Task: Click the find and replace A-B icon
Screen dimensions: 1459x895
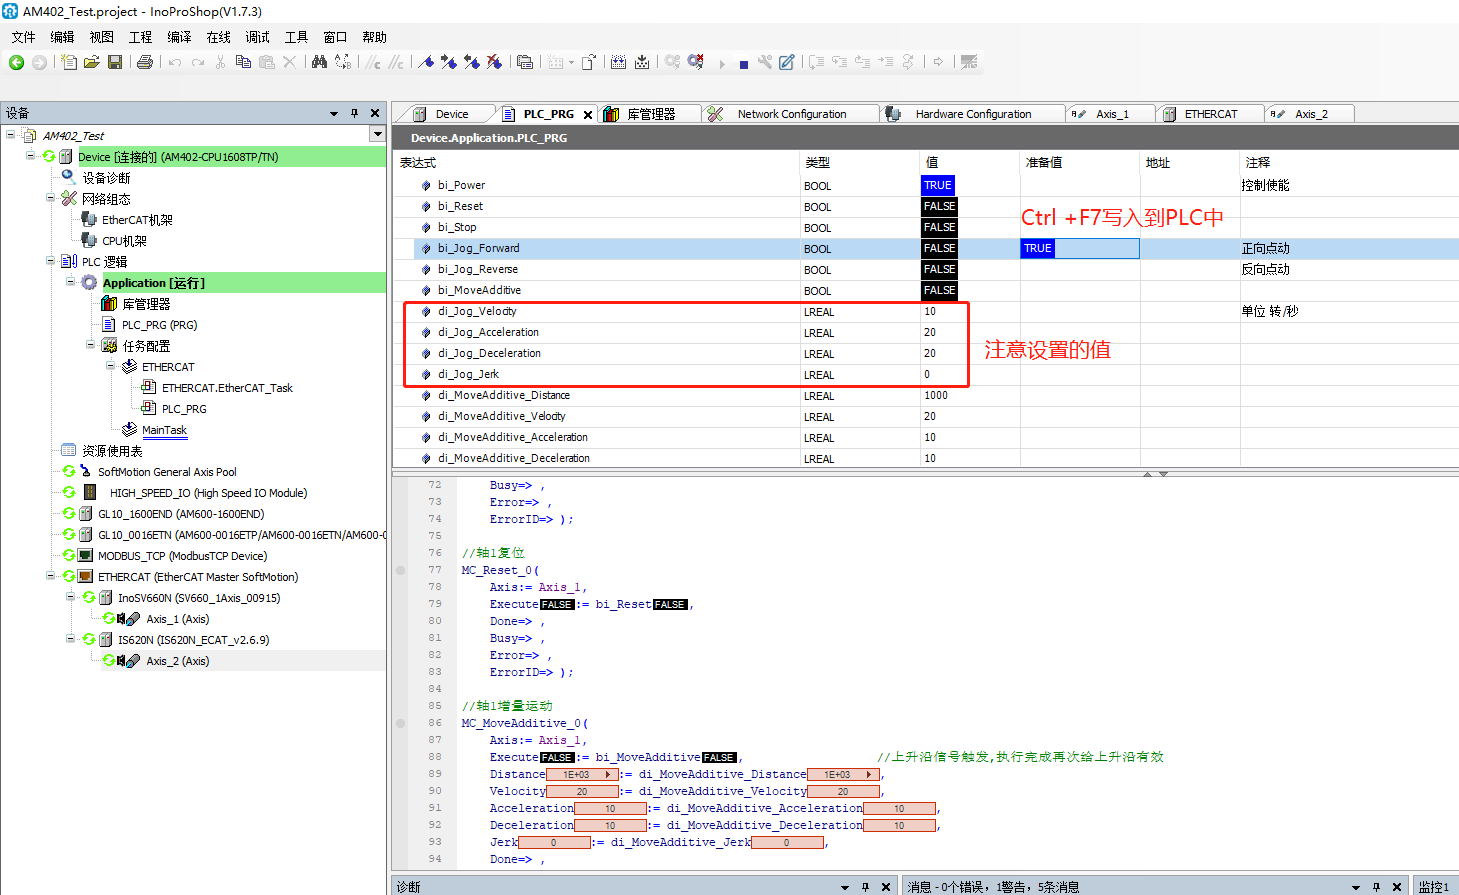Action: pyautogui.click(x=343, y=62)
